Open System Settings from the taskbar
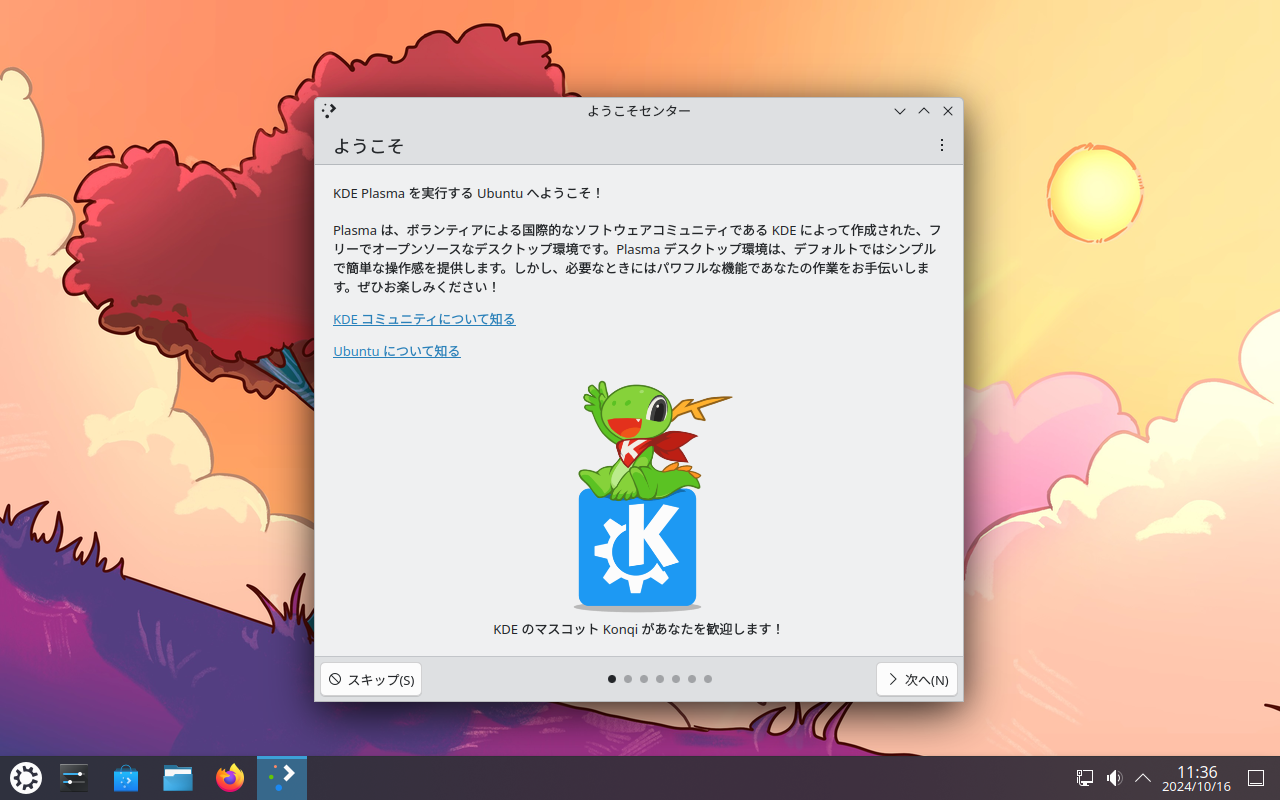 tap(73, 777)
